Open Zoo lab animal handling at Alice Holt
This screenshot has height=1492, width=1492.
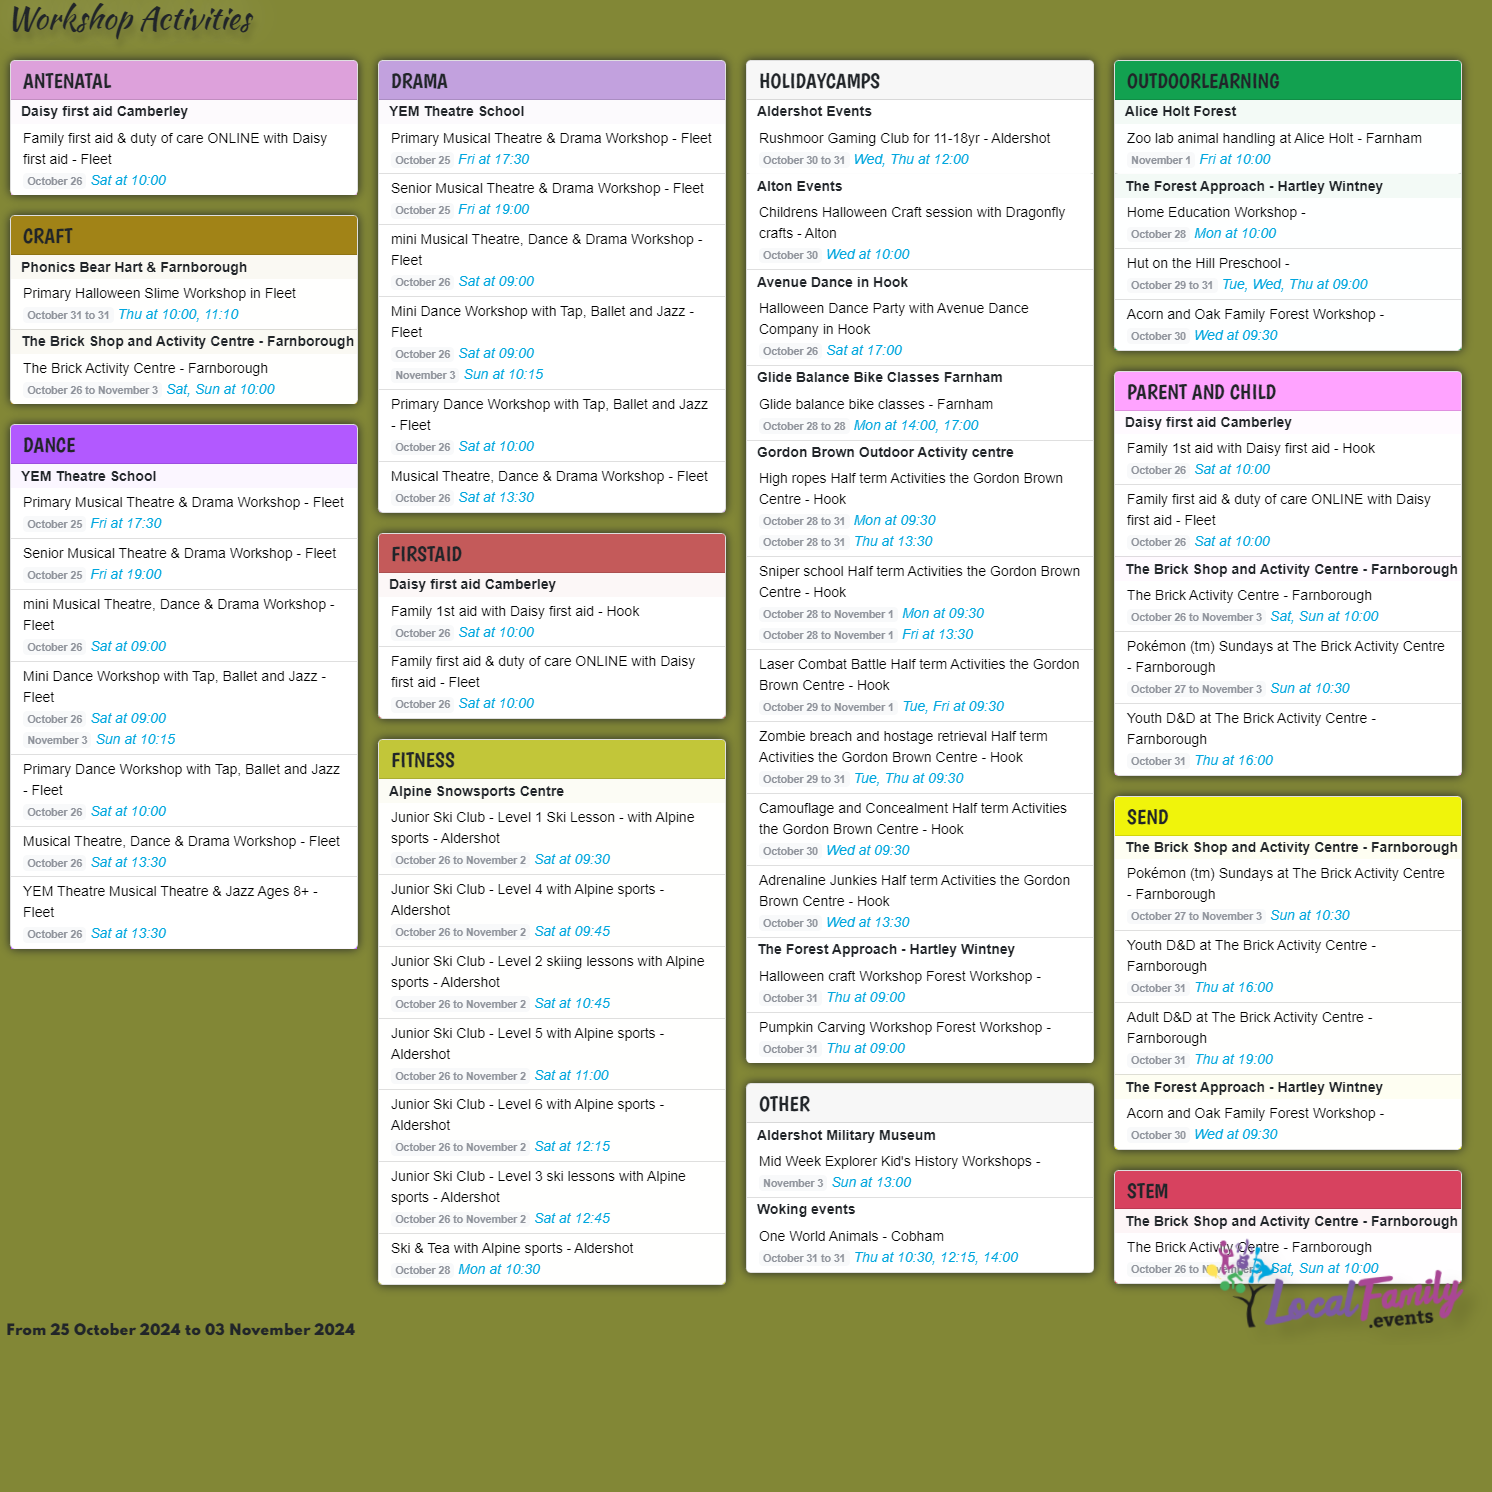(1274, 138)
